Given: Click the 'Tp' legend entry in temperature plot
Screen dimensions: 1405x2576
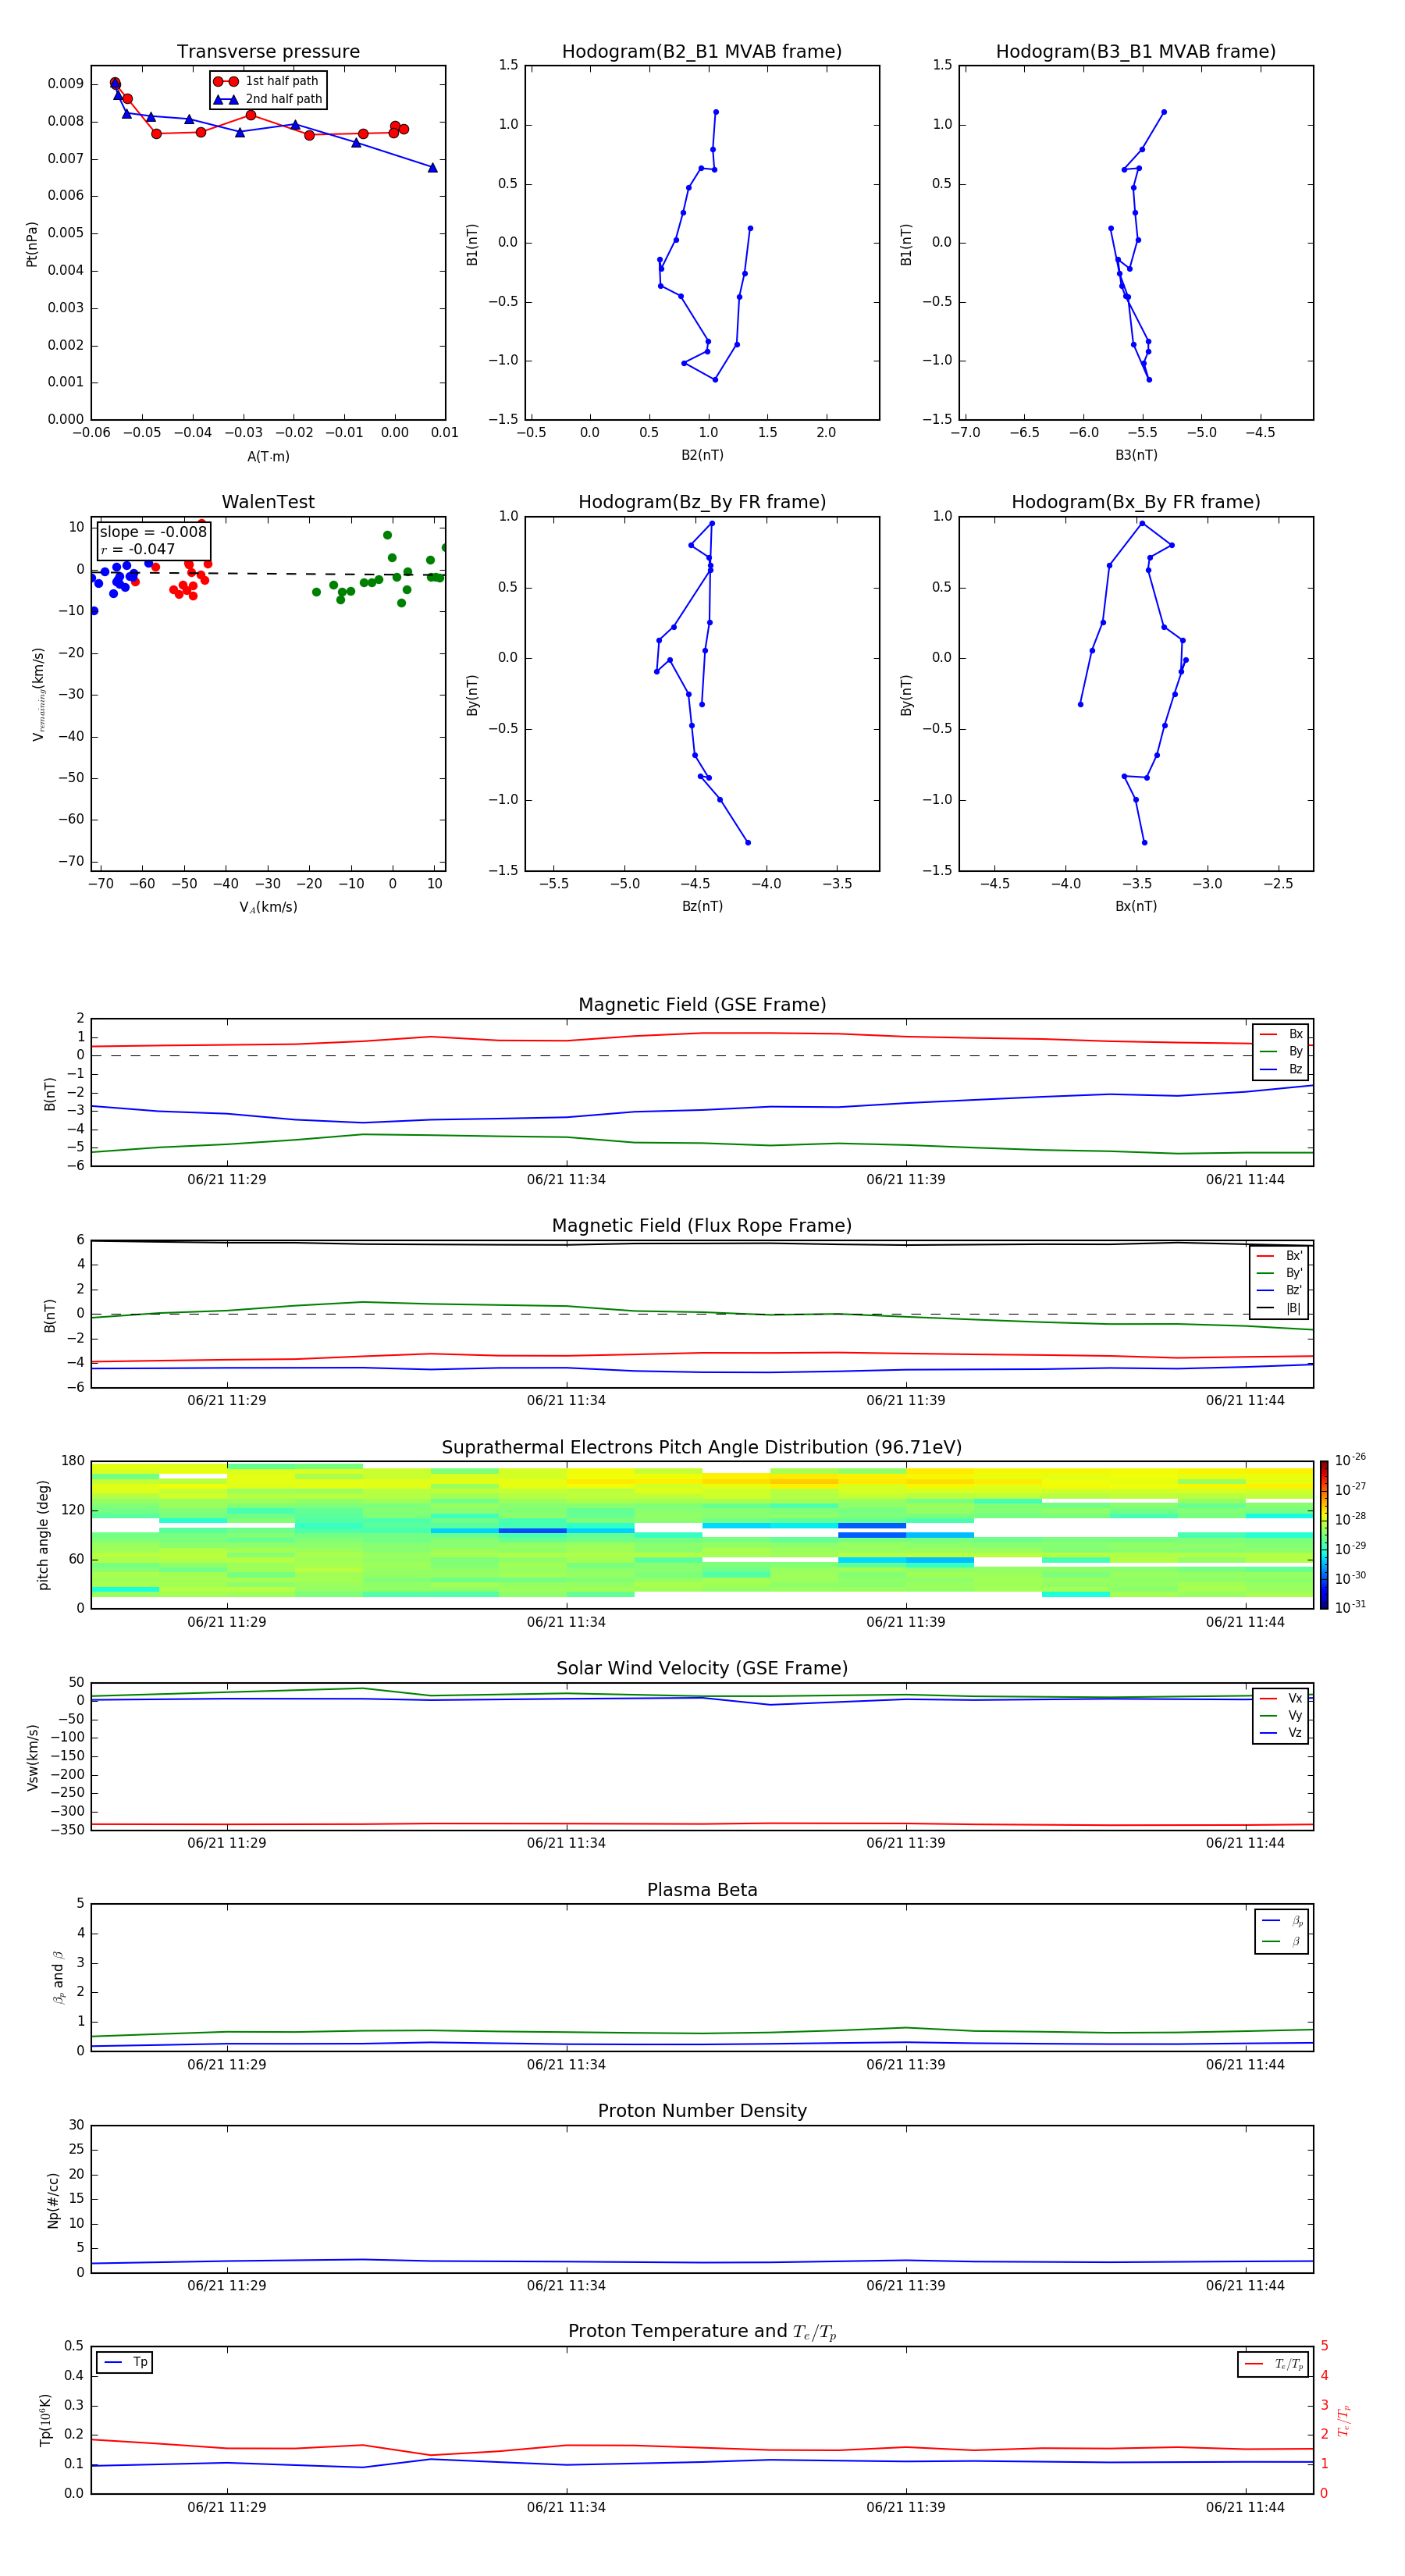Looking at the screenshot, I should pos(125,2363).
